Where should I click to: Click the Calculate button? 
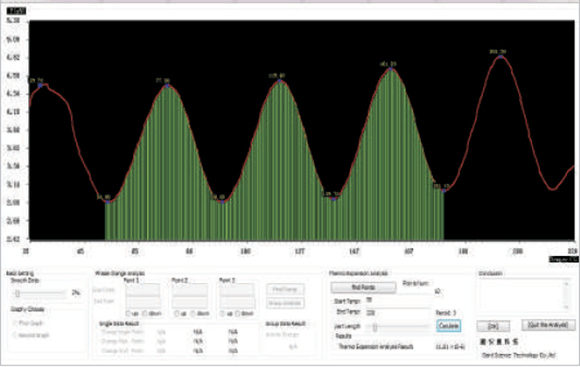(x=448, y=326)
